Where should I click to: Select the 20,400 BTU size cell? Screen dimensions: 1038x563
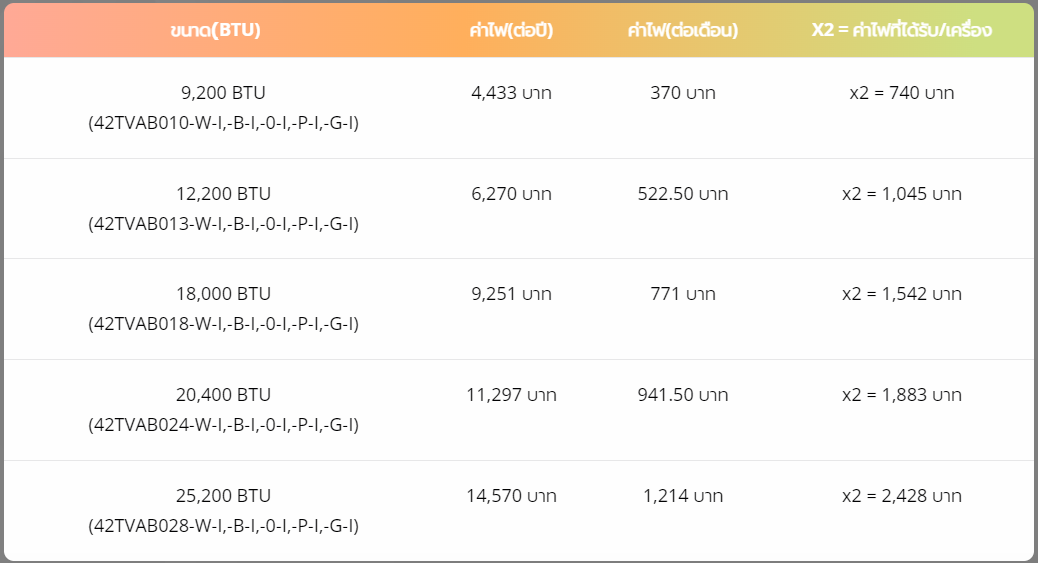pyautogui.click(x=223, y=395)
